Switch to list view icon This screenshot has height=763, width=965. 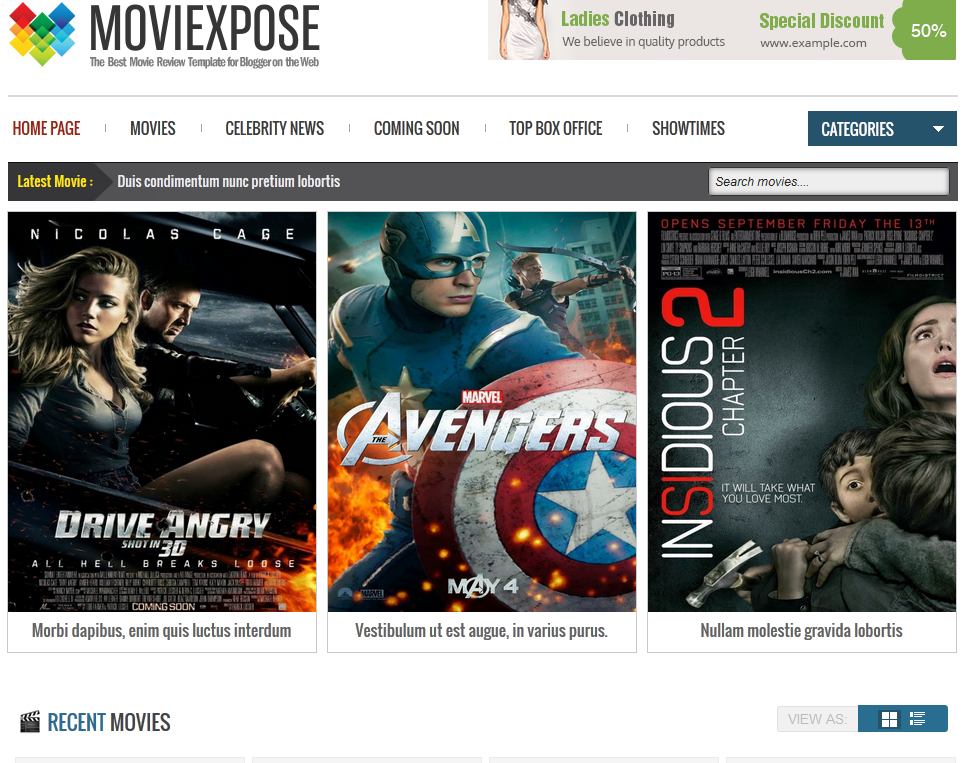click(918, 719)
